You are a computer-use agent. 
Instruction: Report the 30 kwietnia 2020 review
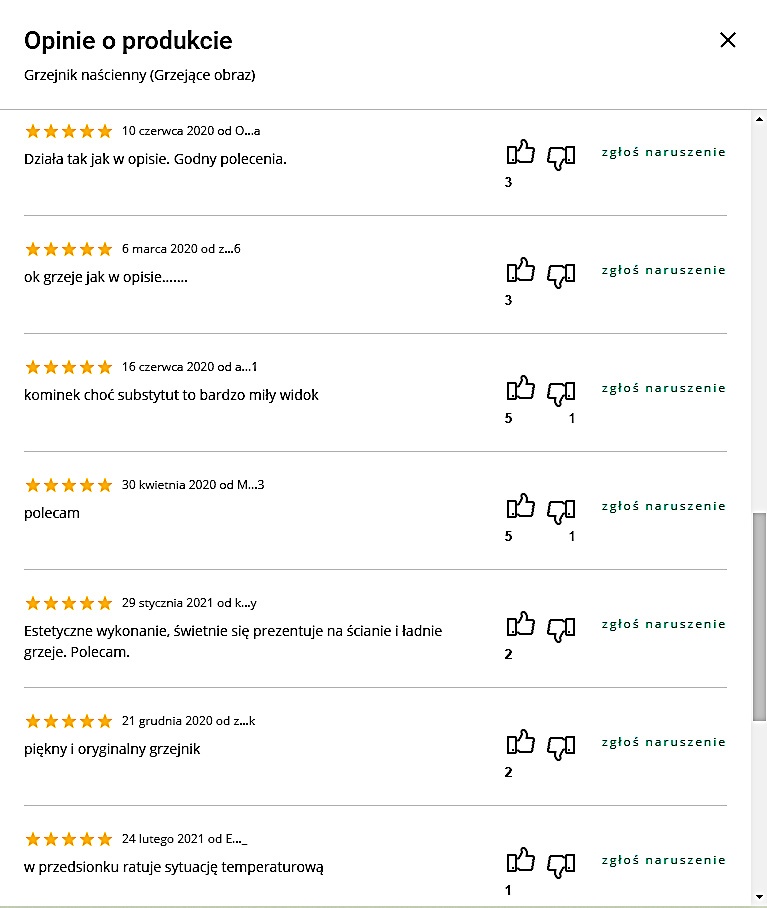coord(663,507)
